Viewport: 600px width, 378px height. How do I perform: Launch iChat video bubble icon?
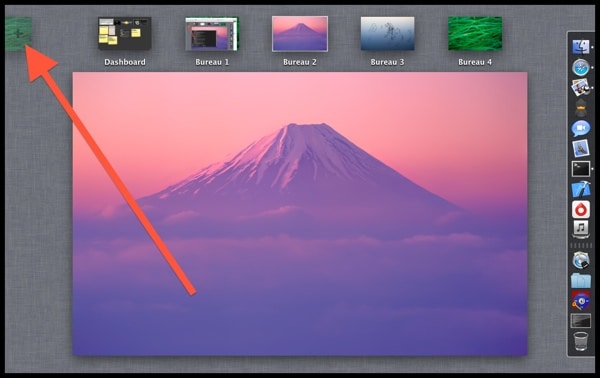[580, 128]
